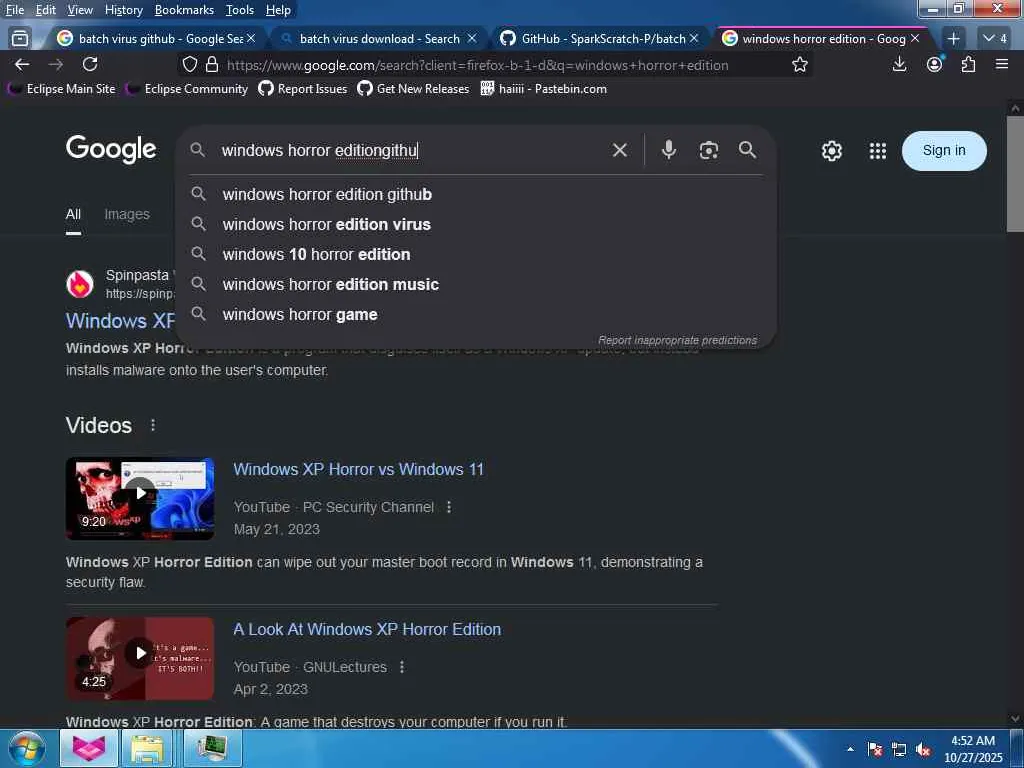Start Google voice search microphone

click(669, 150)
